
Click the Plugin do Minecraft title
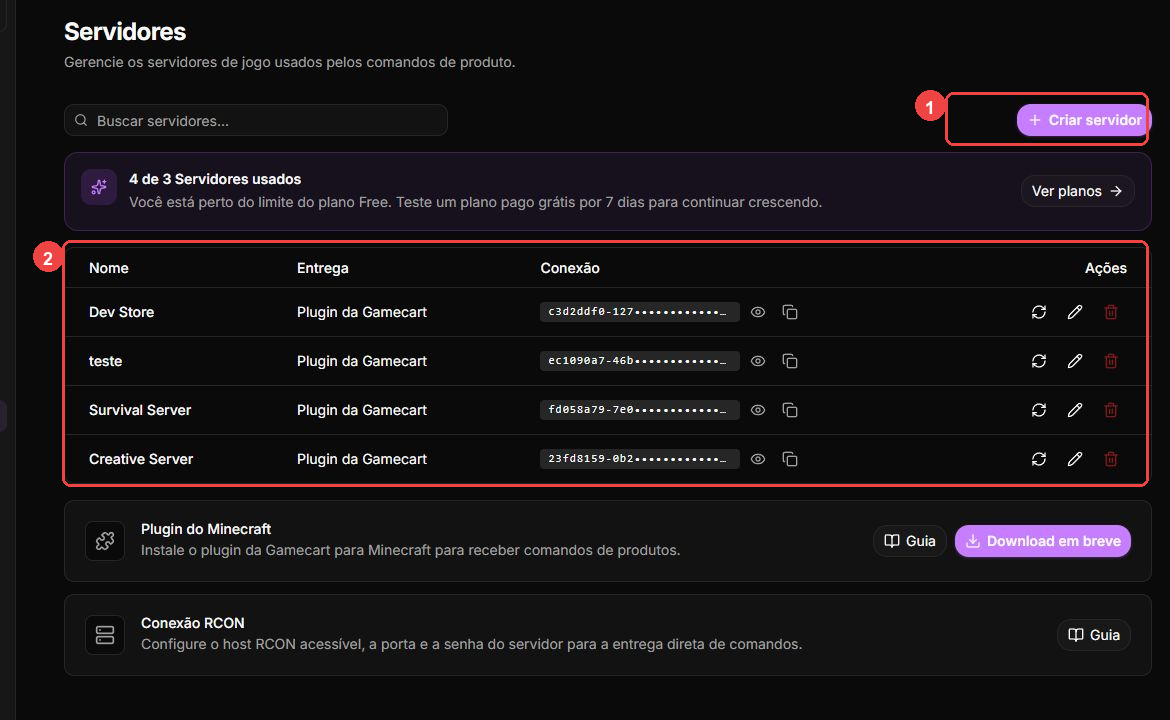206,529
